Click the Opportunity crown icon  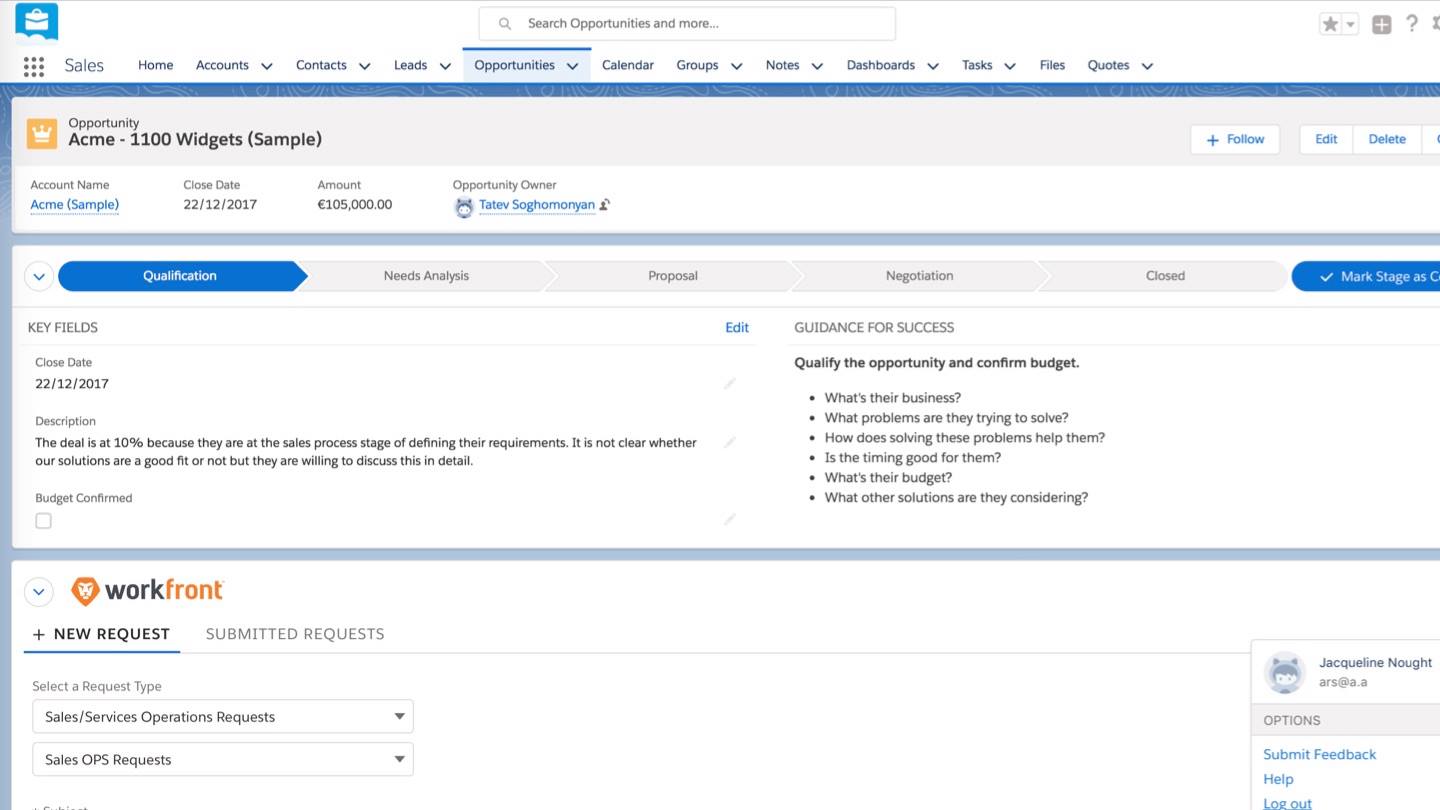pyautogui.click(x=42, y=133)
